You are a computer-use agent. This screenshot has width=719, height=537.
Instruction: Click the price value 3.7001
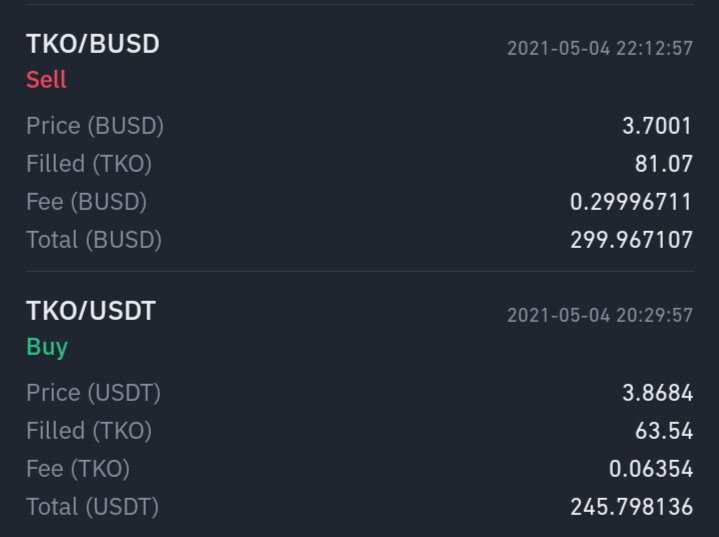(657, 126)
